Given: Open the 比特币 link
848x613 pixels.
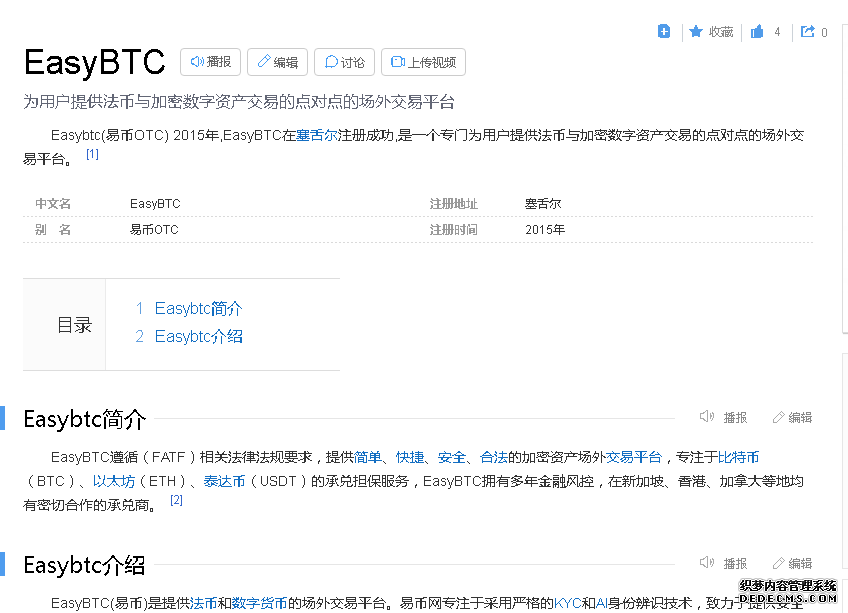Looking at the screenshot, I should click(738, 458).
